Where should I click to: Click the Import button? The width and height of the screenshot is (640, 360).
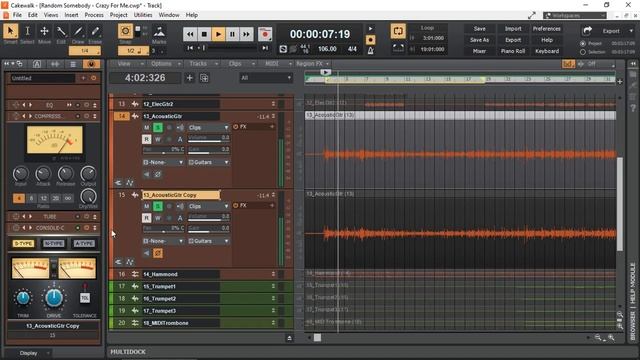(x=513, y=29)
